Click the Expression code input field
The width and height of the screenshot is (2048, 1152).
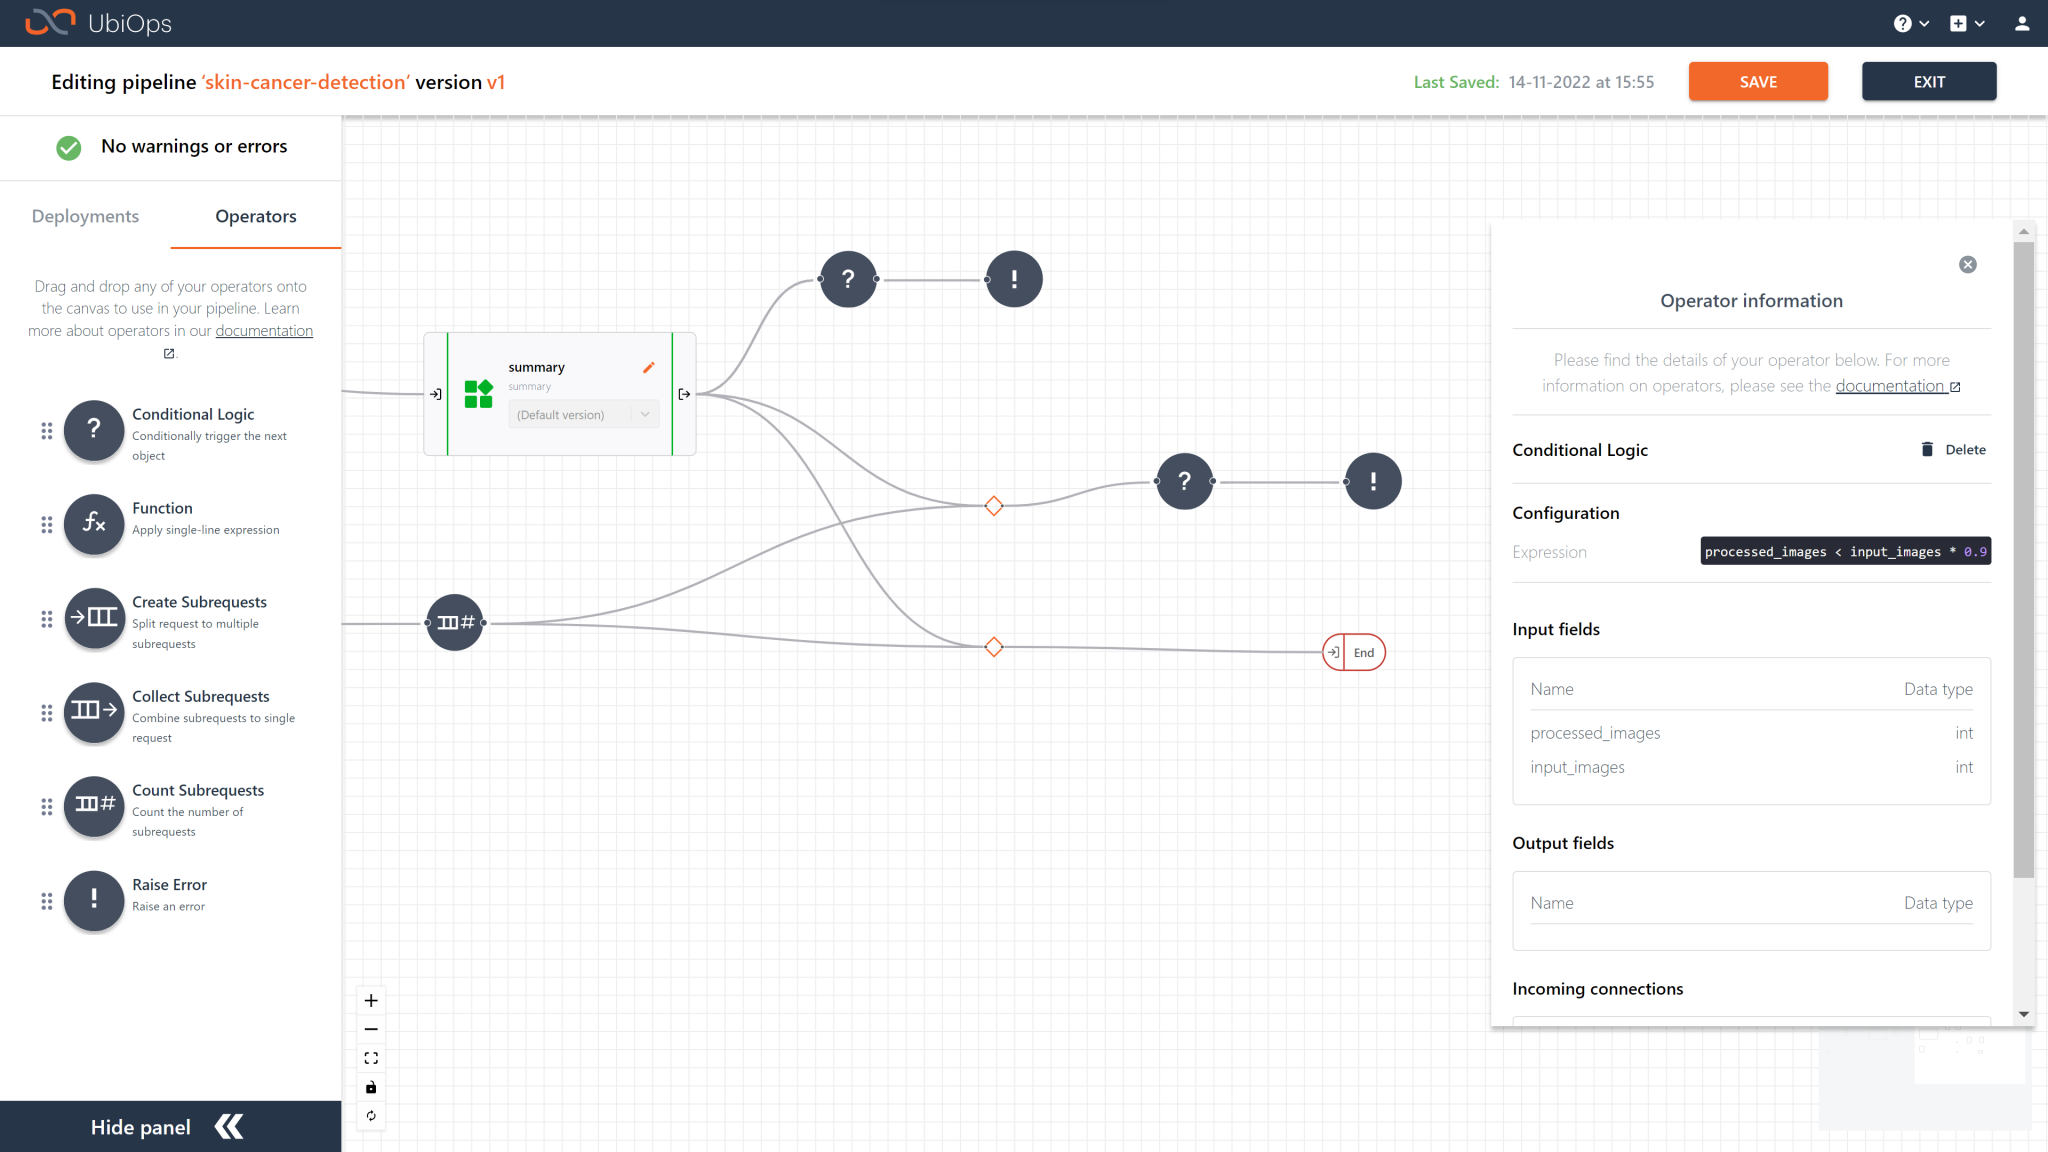pyautogui.click(x=1845, y=552)
